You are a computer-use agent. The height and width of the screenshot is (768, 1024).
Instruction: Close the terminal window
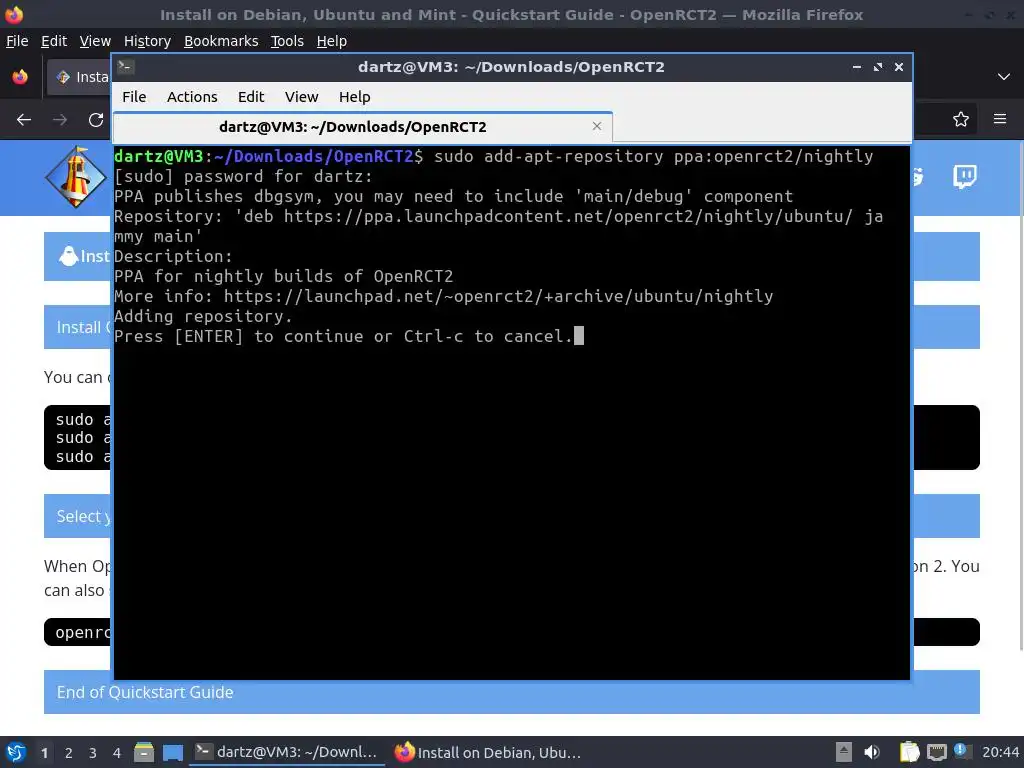[x=899, y=67]
